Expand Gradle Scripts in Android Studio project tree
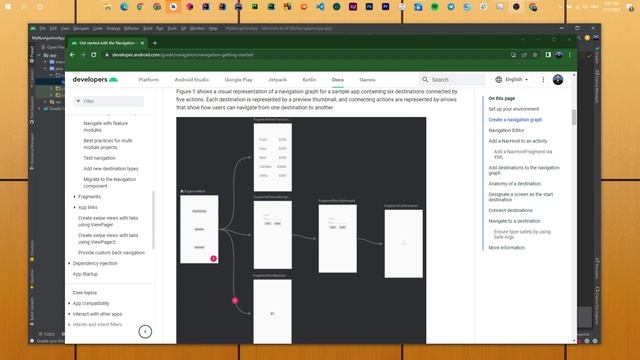640x360 pixels. (40, 109)
